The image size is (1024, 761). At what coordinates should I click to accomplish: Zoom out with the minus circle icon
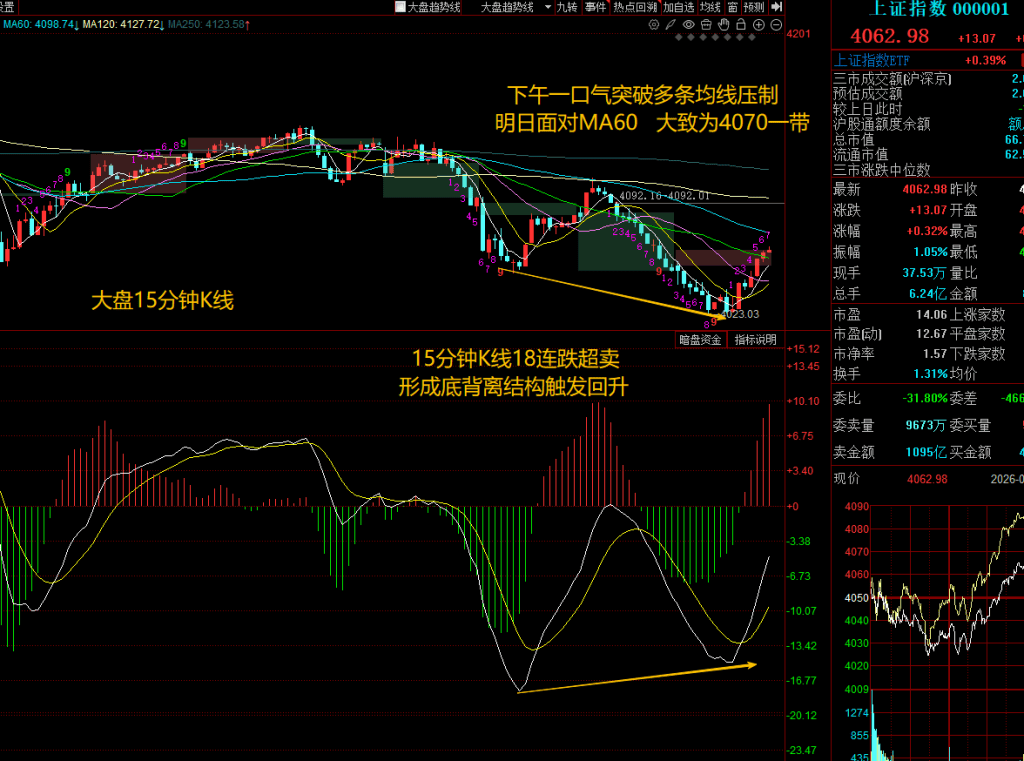point(776,24)
